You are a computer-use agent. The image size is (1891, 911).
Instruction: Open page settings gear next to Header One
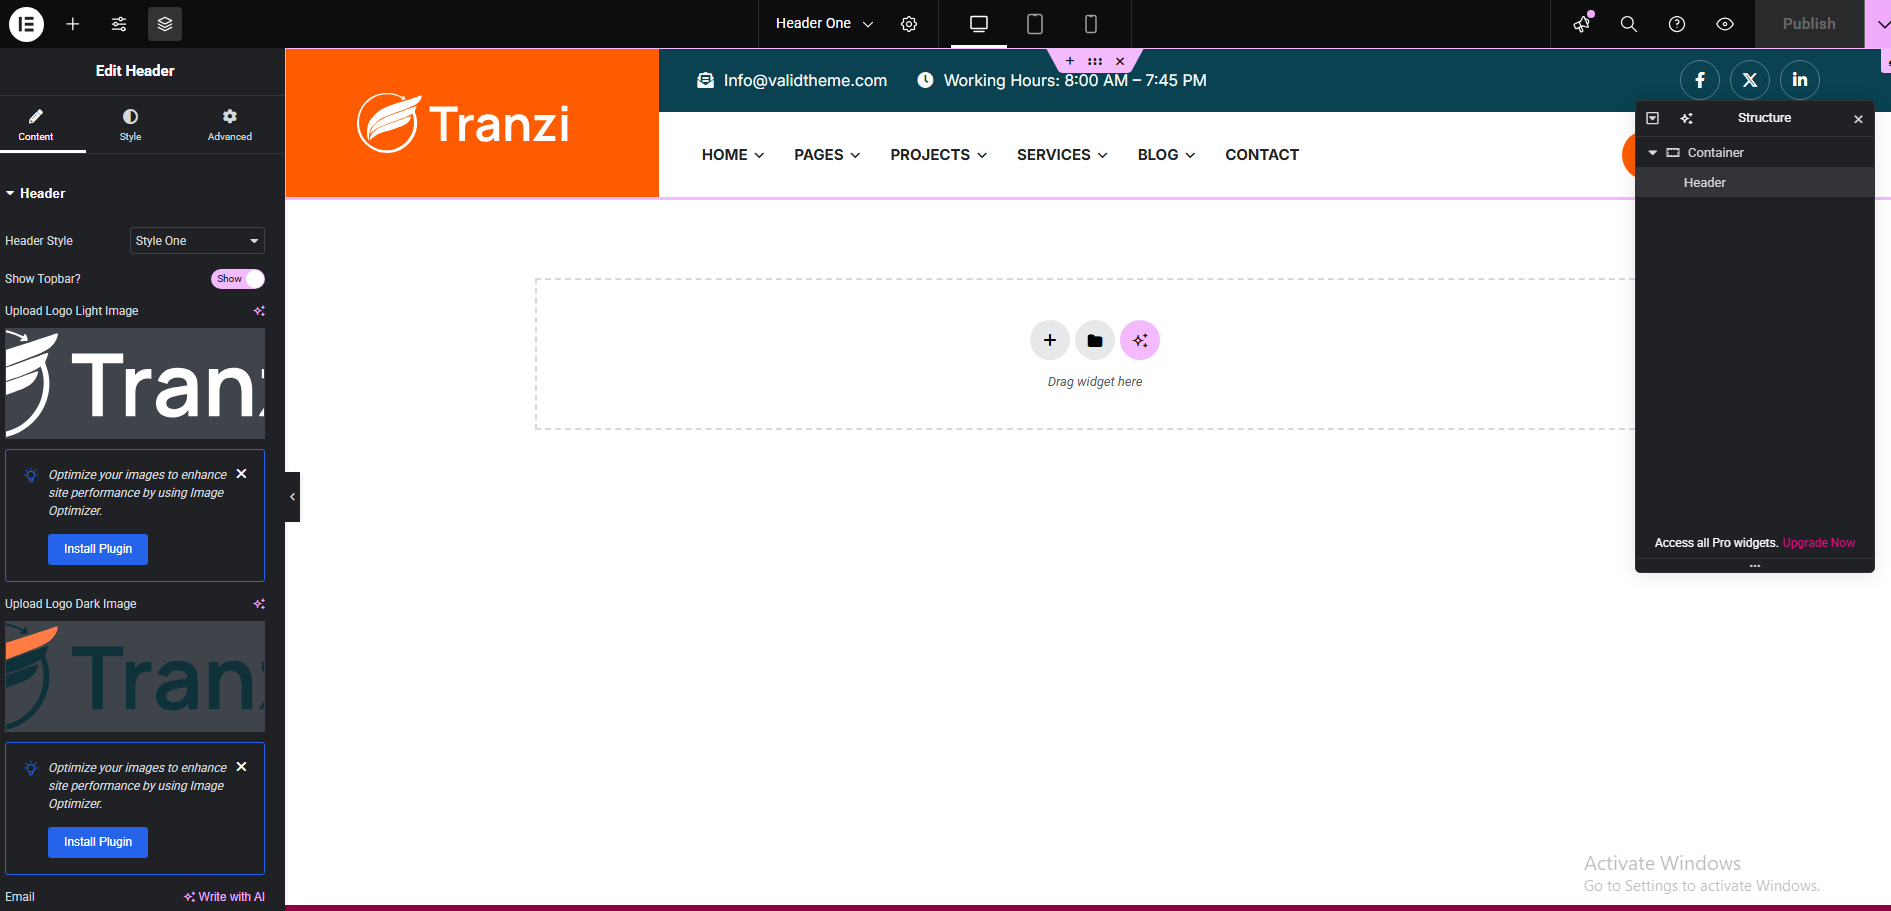[909, 24]
